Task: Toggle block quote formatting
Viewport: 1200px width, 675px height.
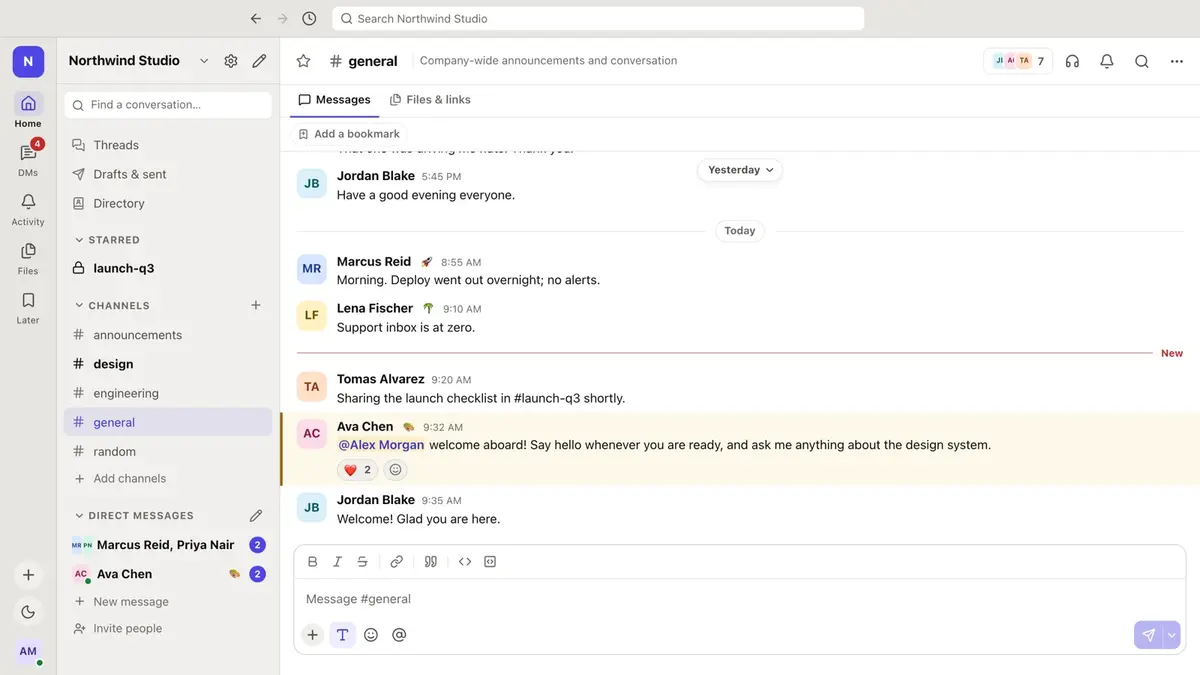Action: (x=430, y=562)
